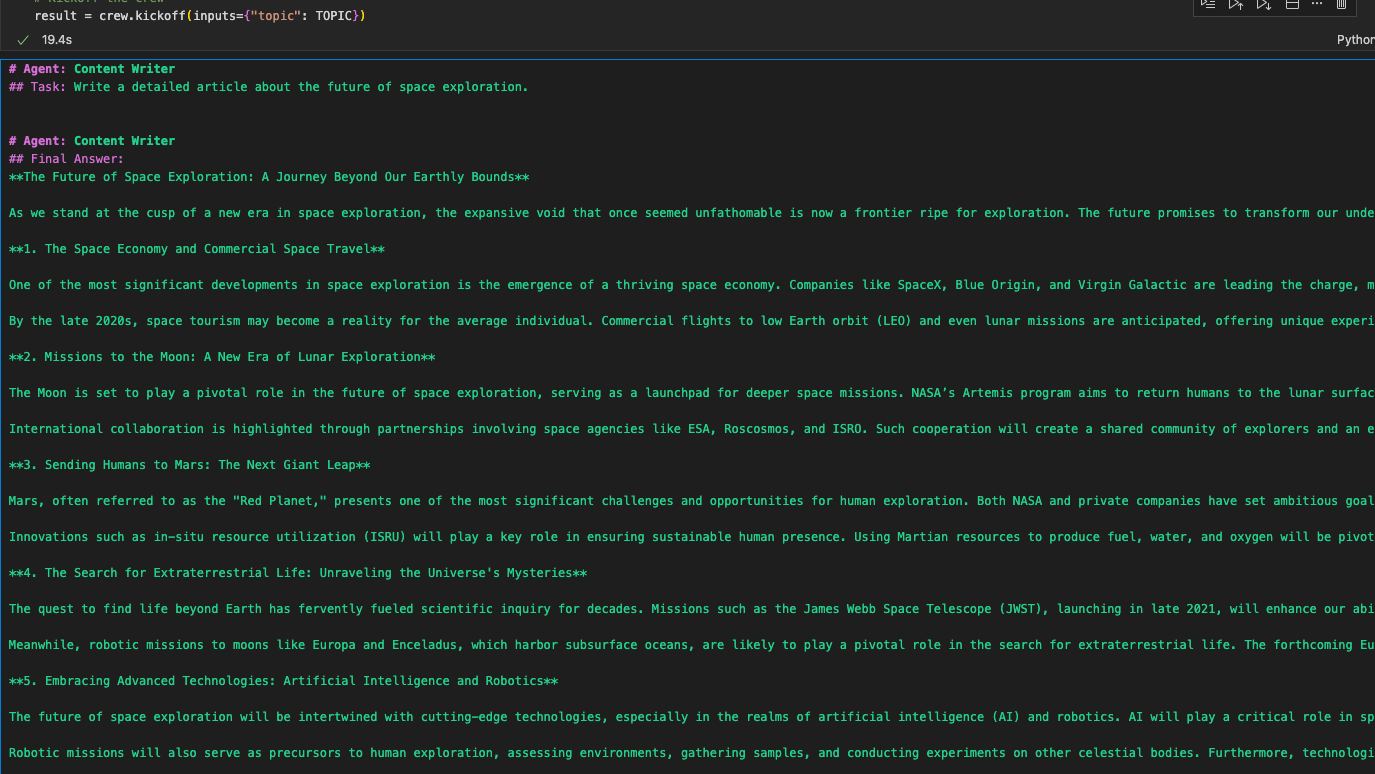
Task: Click the green execution success checkmark
Action: pyautogui.click(x=23, y=40)
